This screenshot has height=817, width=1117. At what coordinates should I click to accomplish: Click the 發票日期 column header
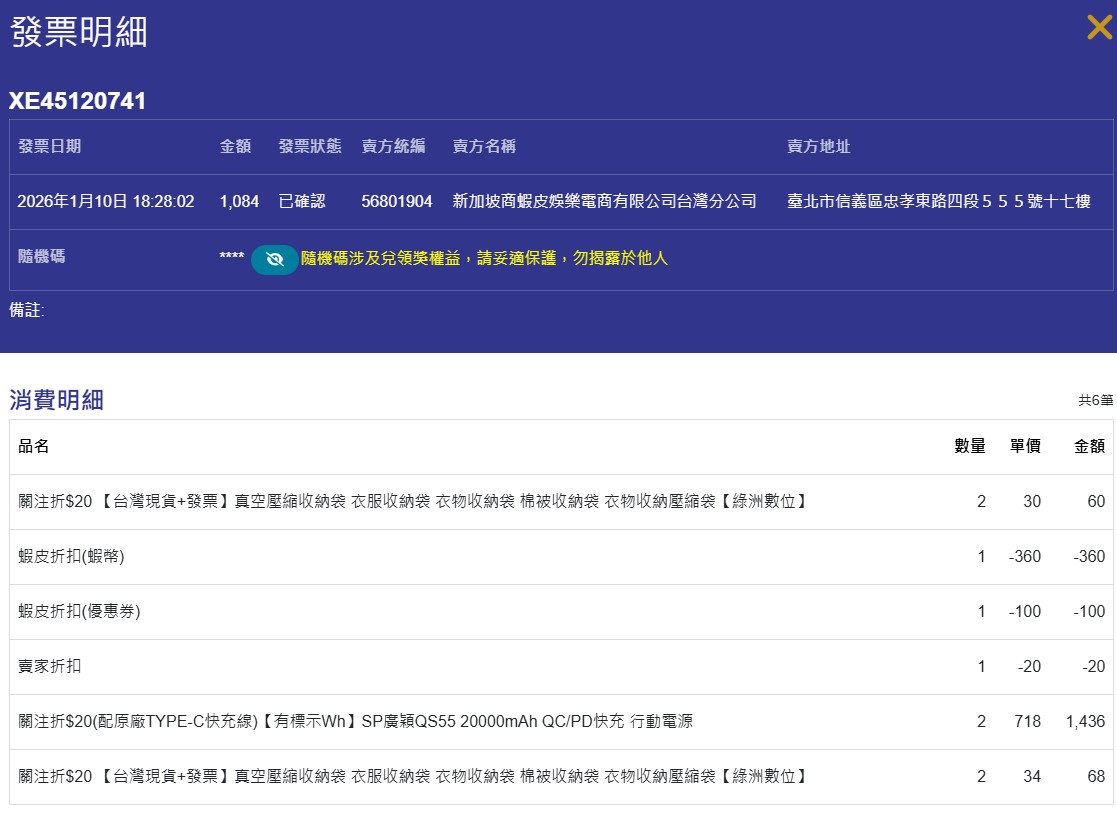pyautogui.click(x=49, y=146)
